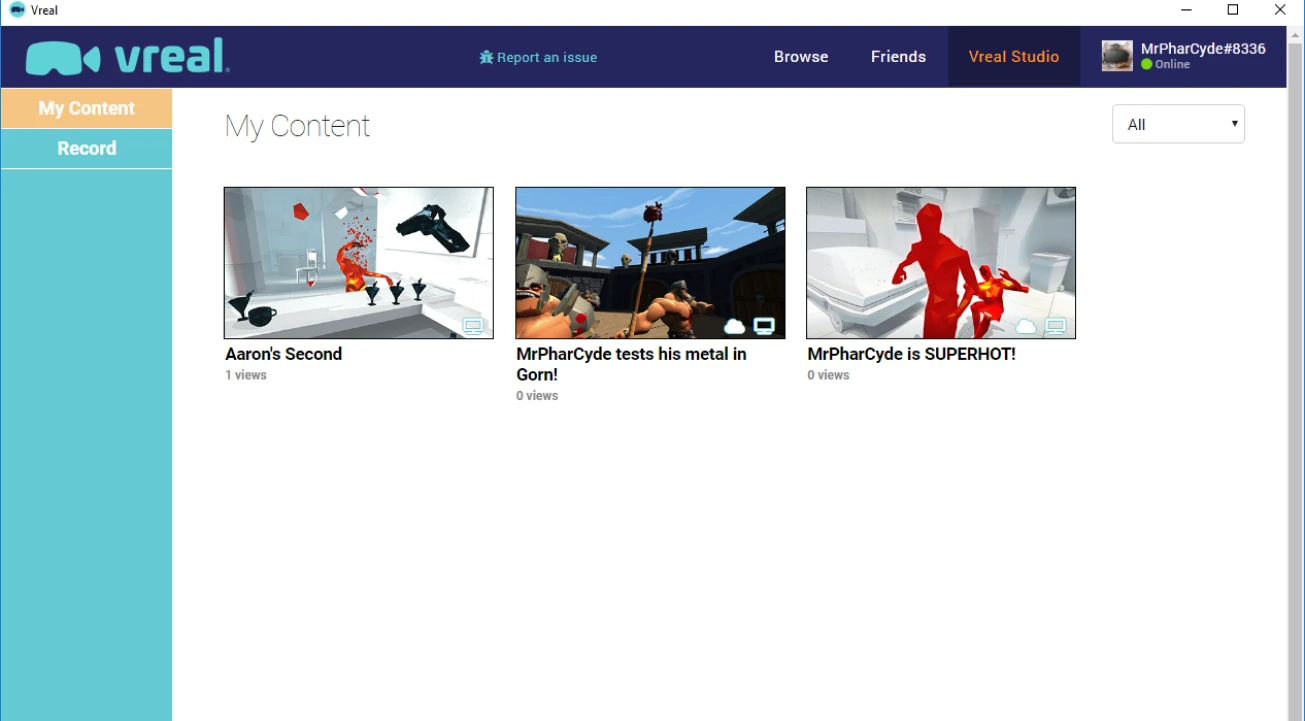Open the Friends page
This screenshot has width=1305, height=721.
(x=898, y=57)
